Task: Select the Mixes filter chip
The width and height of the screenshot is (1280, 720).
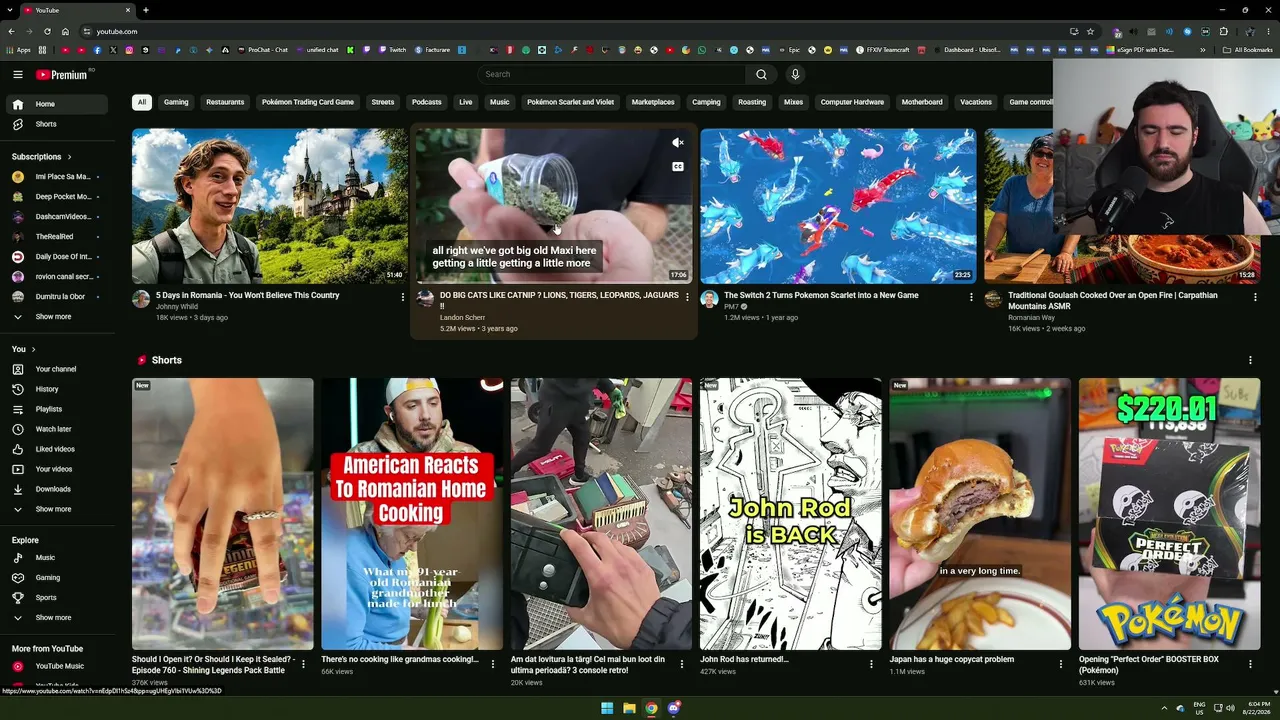Action: tap(793, 102)
